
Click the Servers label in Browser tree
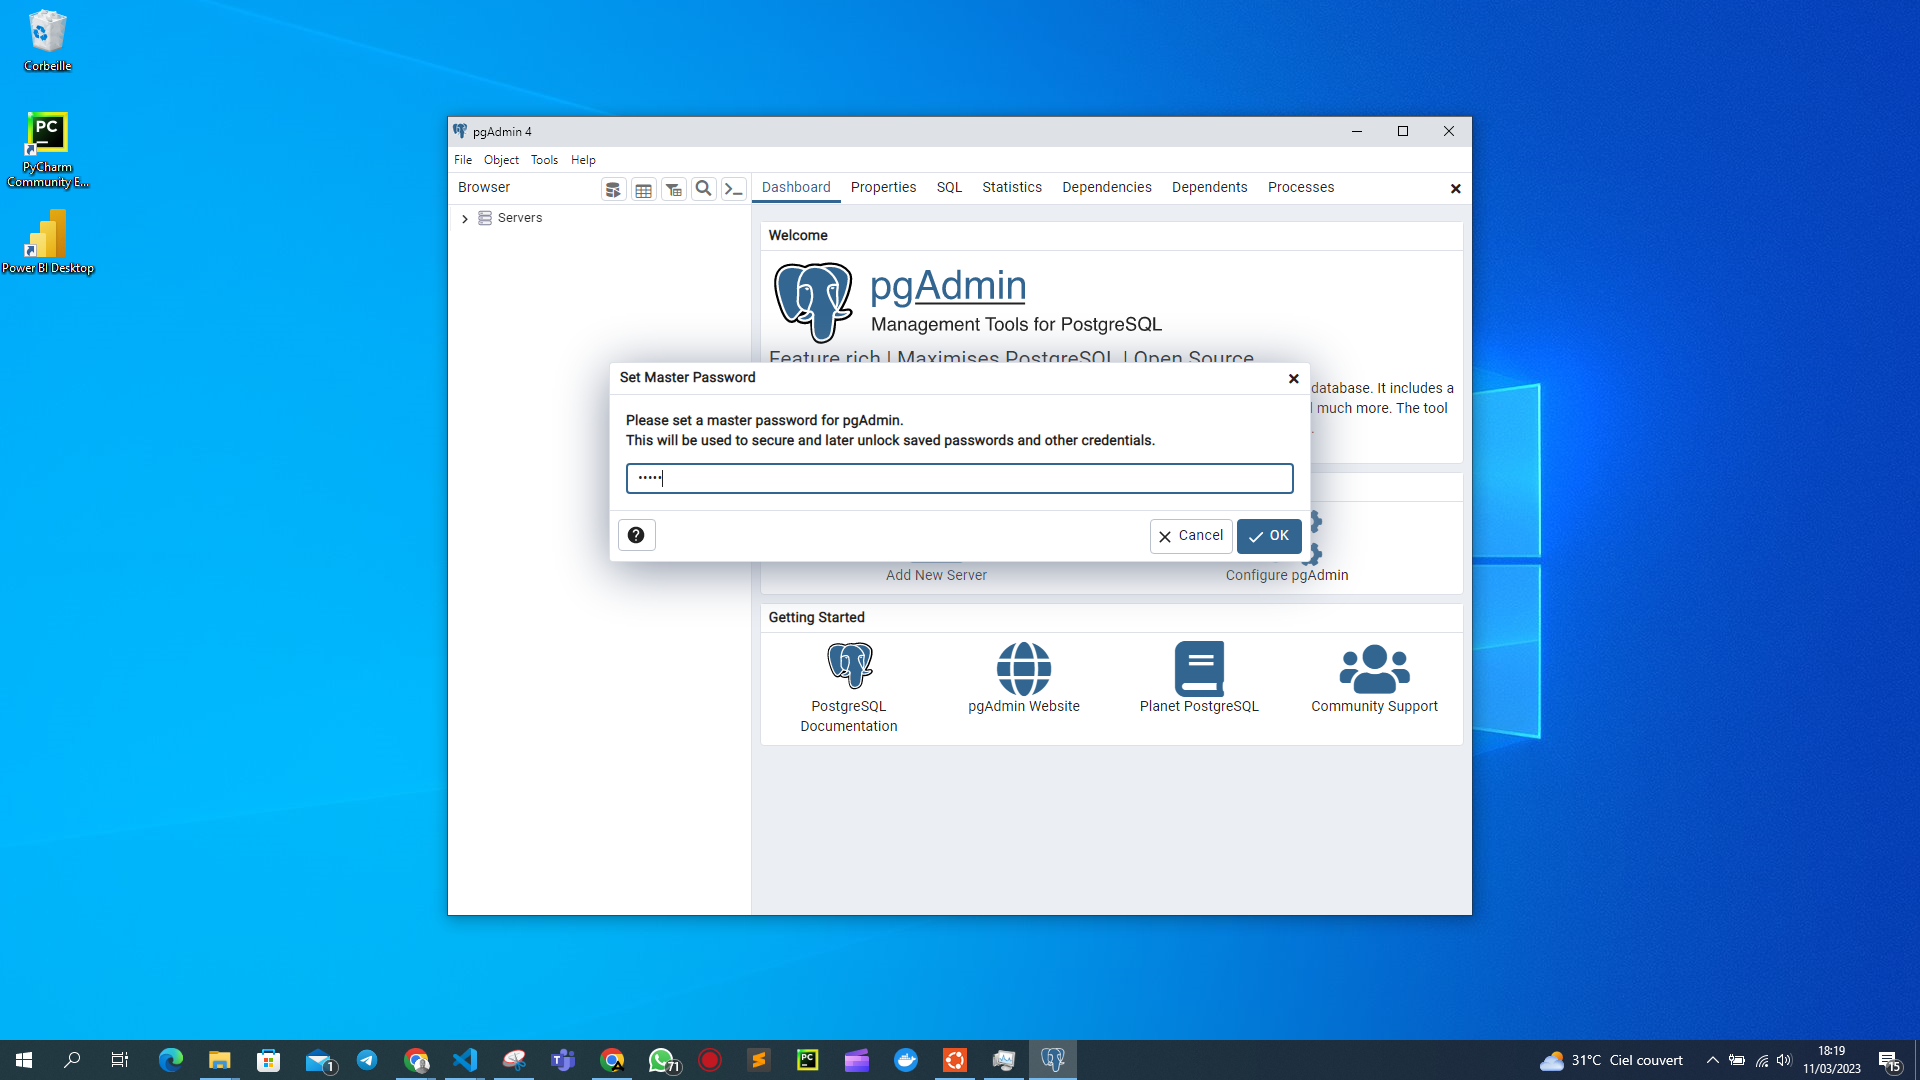coord(520,218)
